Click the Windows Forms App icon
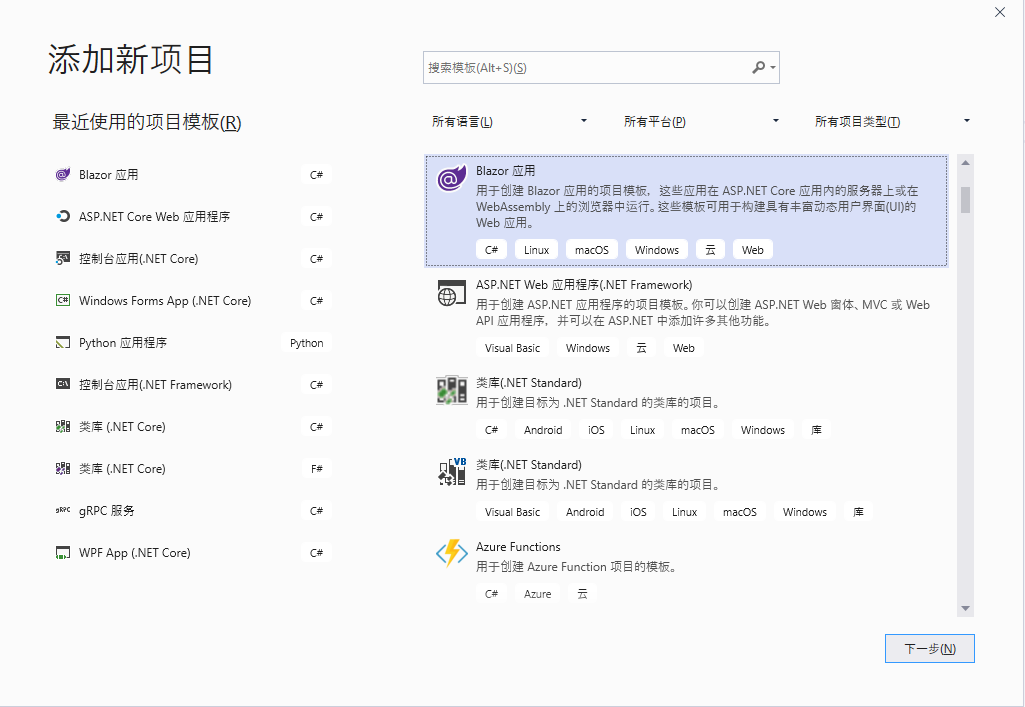This screenshot has height=707, width=1025. point(62,301)
